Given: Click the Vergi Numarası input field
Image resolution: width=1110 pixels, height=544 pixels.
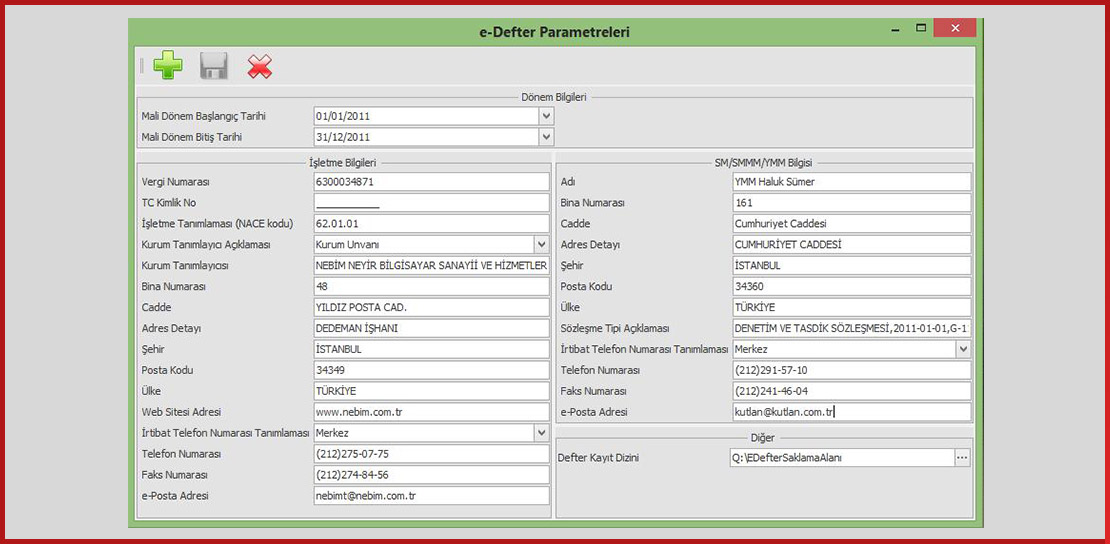Looking at the screenshot, I should click(430, 182).
